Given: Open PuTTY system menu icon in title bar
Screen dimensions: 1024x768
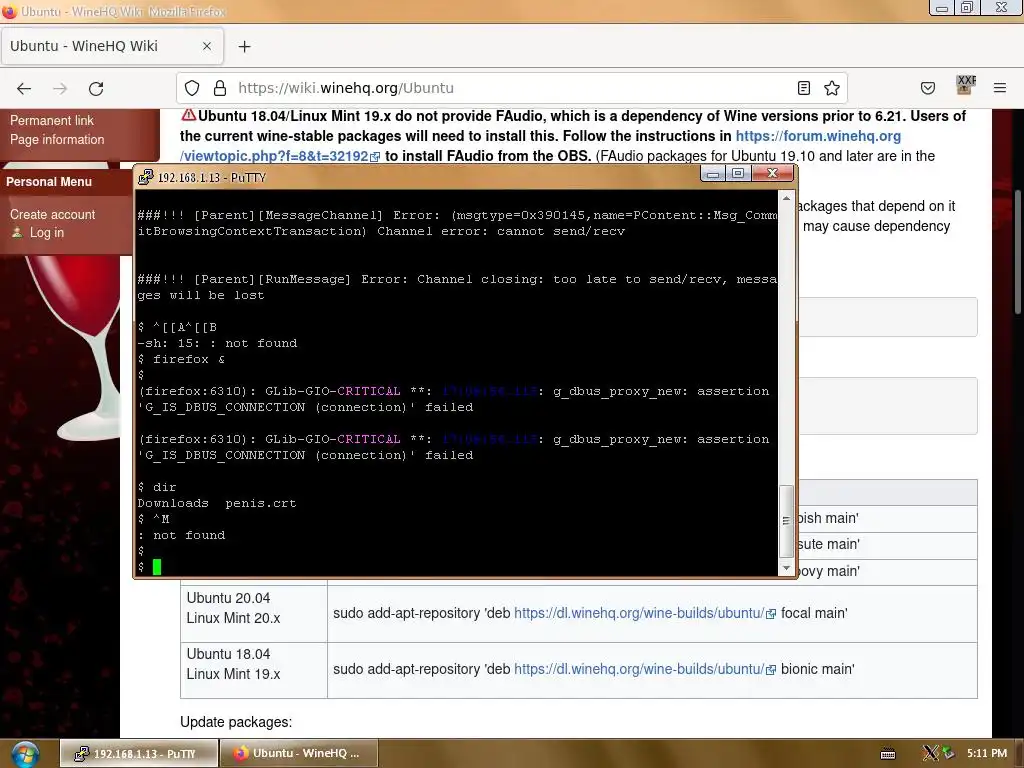Looking at the screenshot, I should click(x=146, y=177).
